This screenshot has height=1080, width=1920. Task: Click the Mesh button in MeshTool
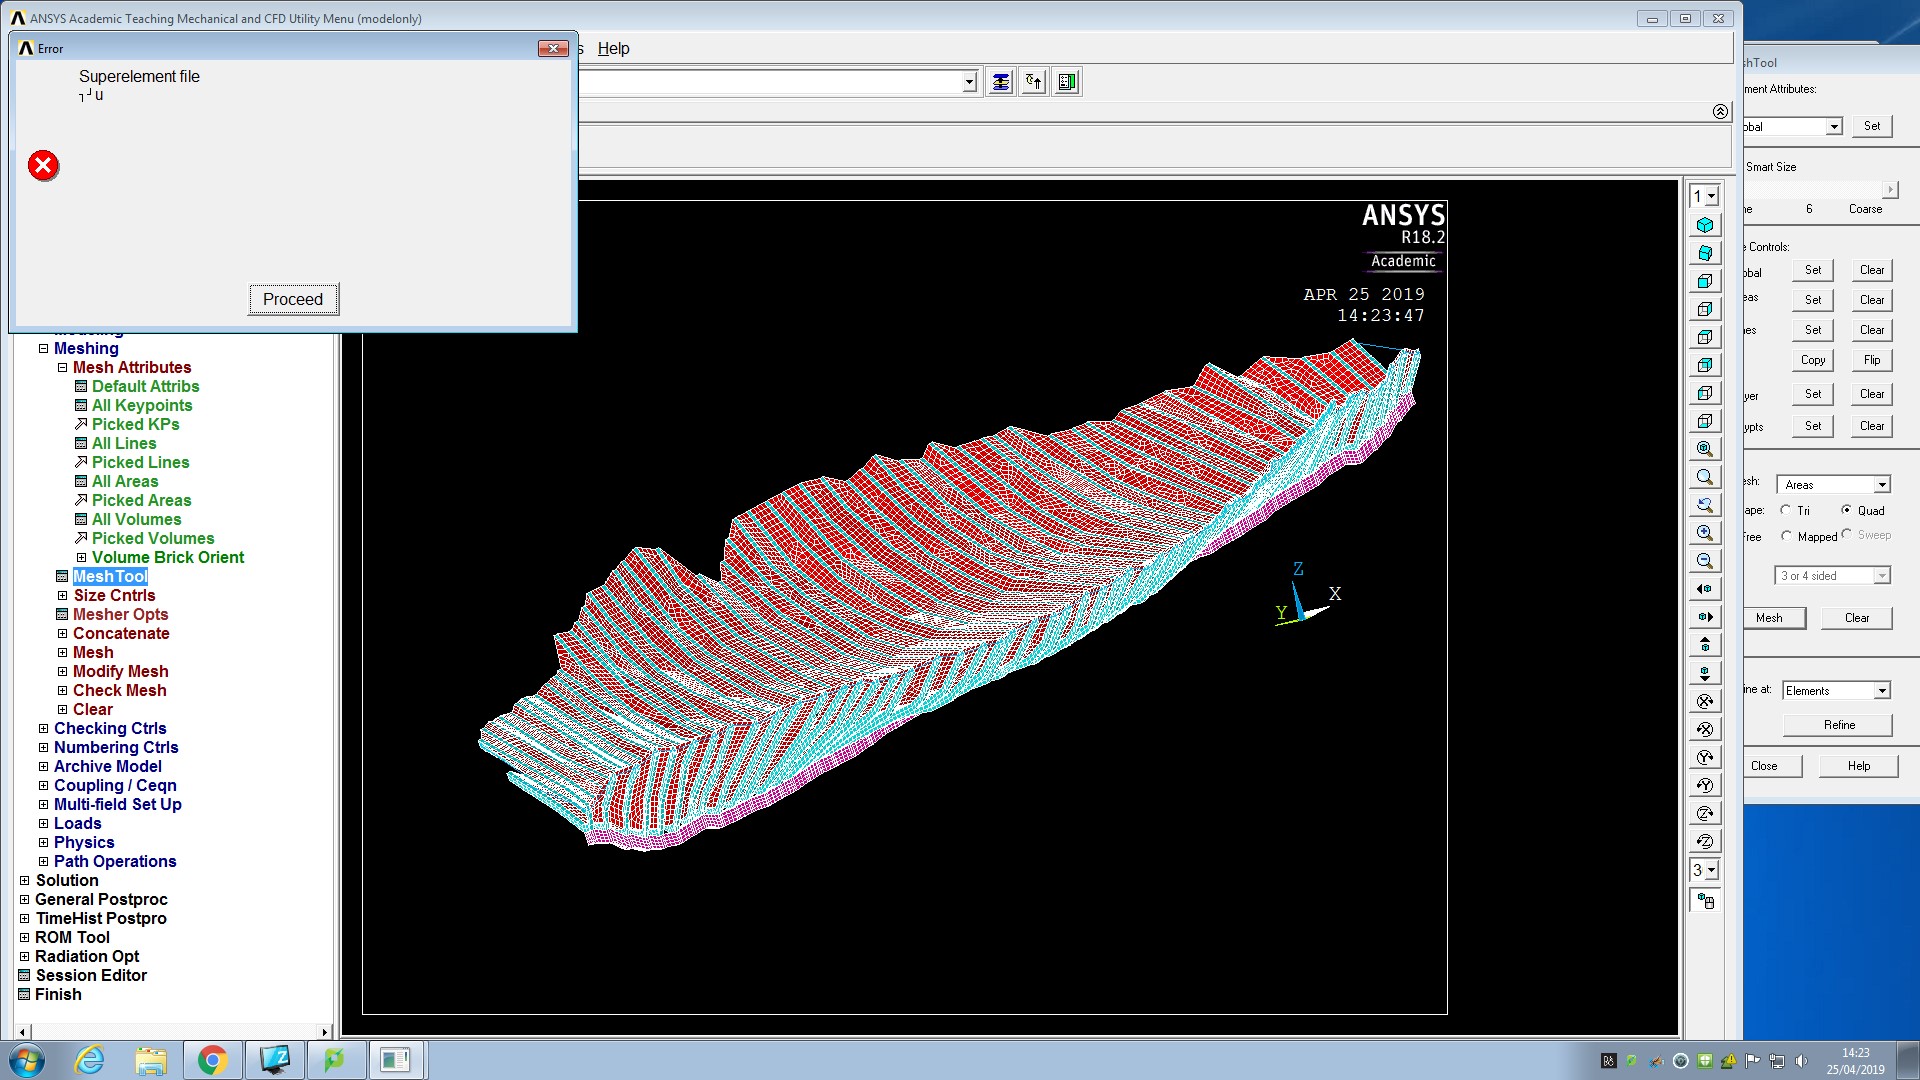click(x=1769, y=618)
